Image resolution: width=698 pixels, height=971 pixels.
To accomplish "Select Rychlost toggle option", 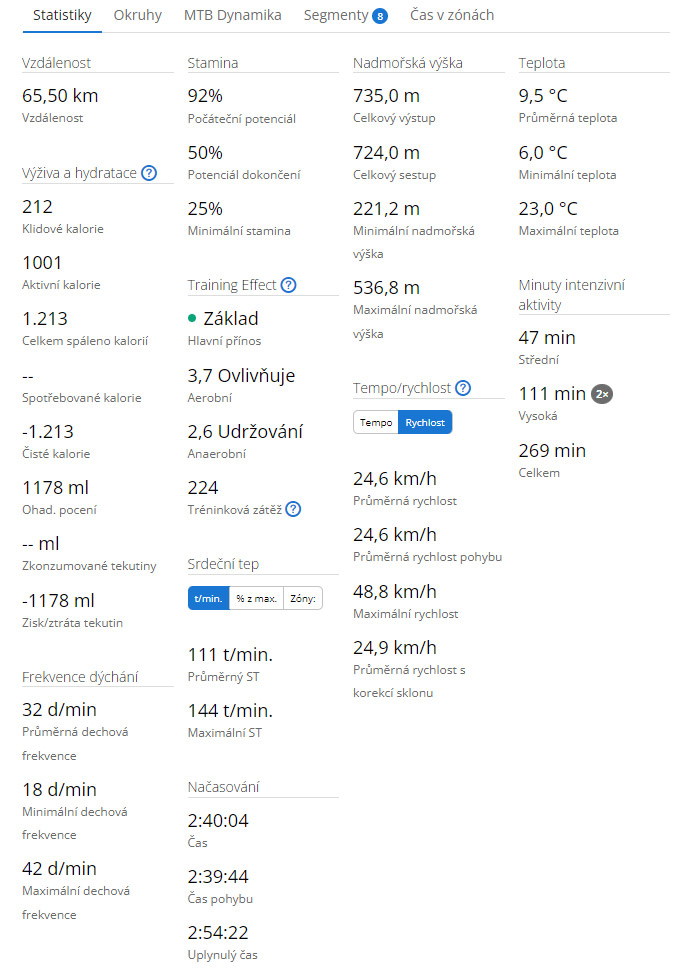I will pos(425,422).
